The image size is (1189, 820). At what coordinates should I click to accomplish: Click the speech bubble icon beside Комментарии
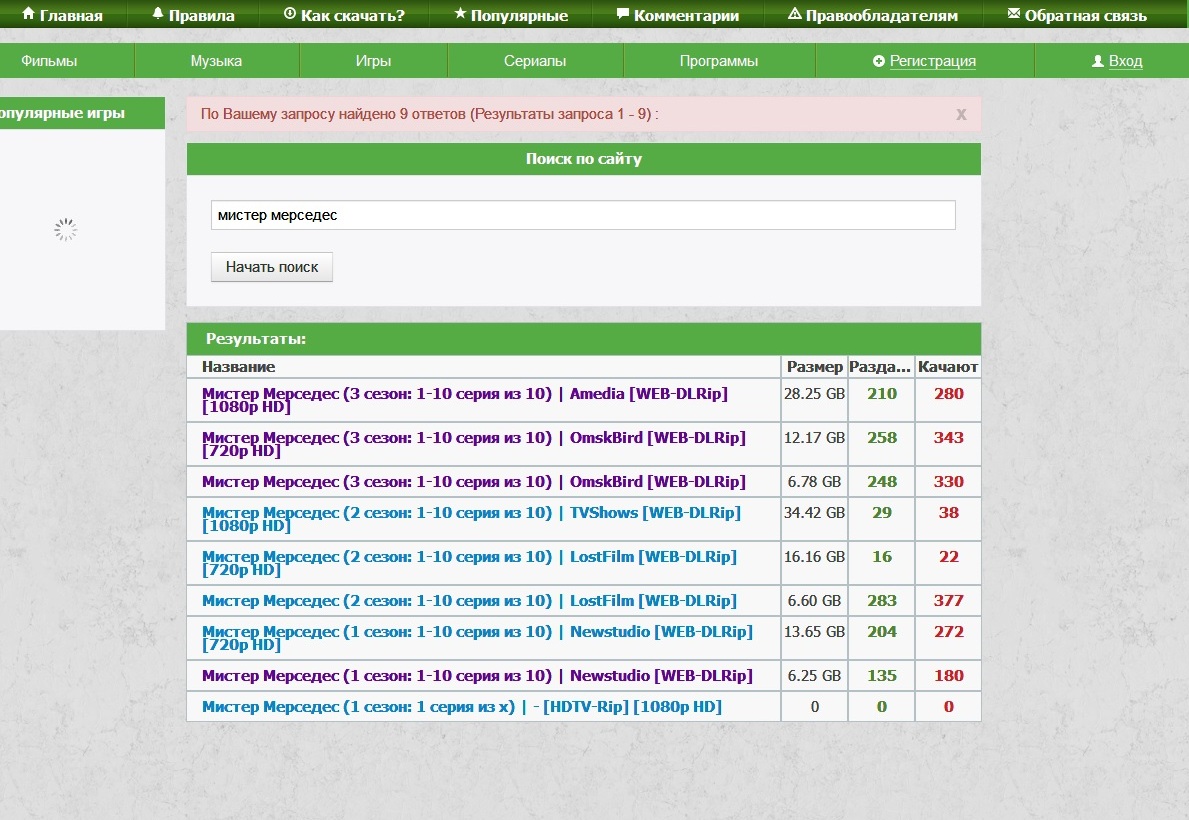tap(623, 15)
